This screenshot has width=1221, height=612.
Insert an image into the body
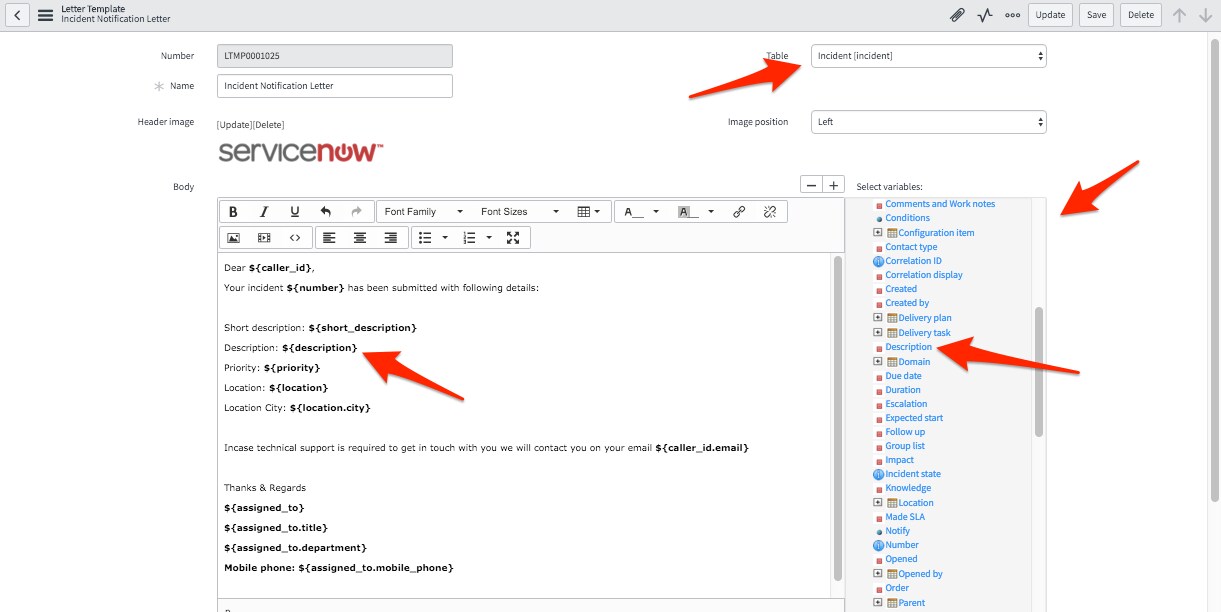click(233, 238)
